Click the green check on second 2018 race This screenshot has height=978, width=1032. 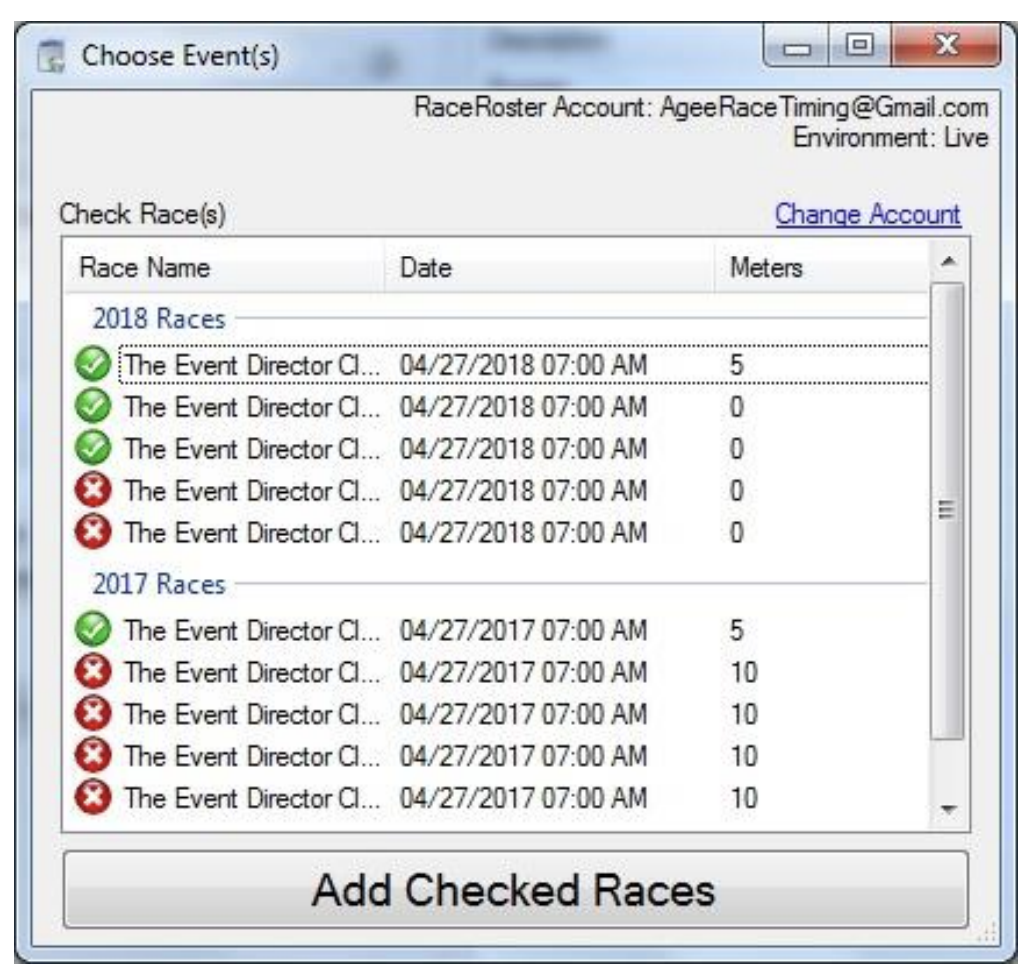(x=92, y=407)
